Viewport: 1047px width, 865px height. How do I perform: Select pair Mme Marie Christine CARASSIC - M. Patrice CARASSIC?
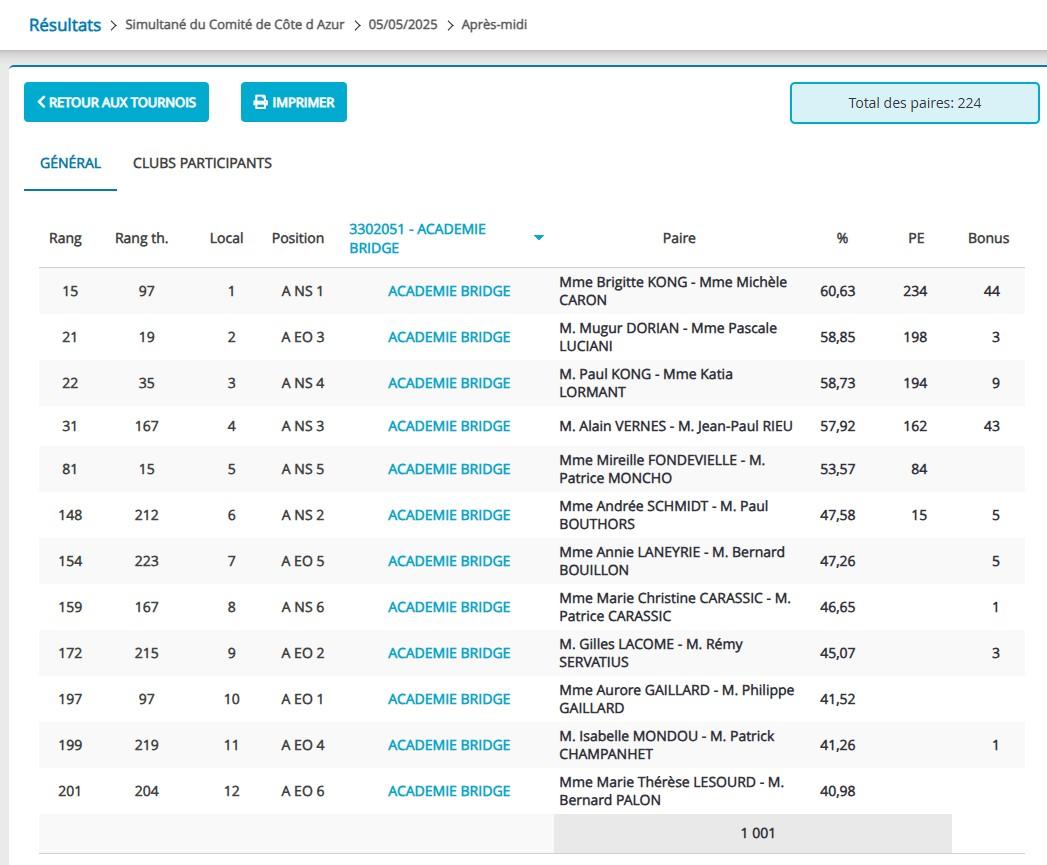point(675,608)
